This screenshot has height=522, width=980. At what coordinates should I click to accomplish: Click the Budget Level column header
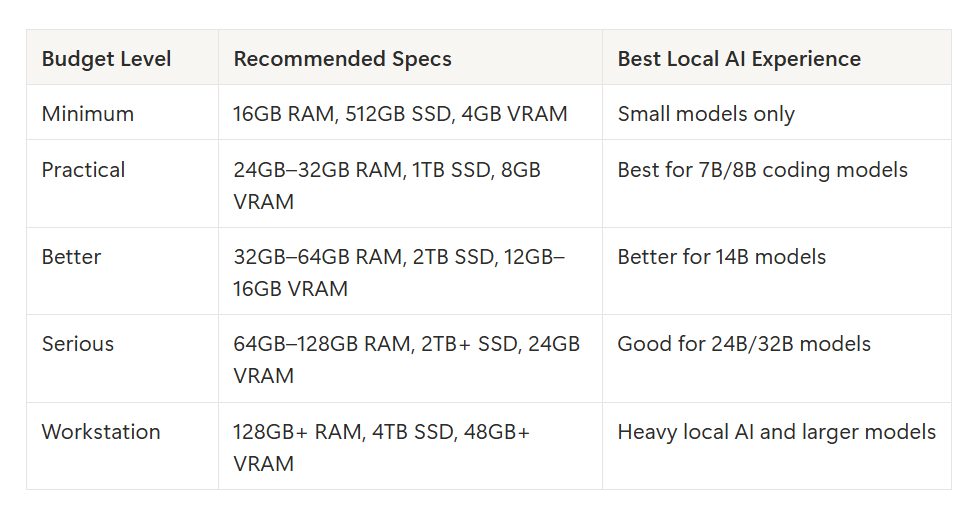122,58
